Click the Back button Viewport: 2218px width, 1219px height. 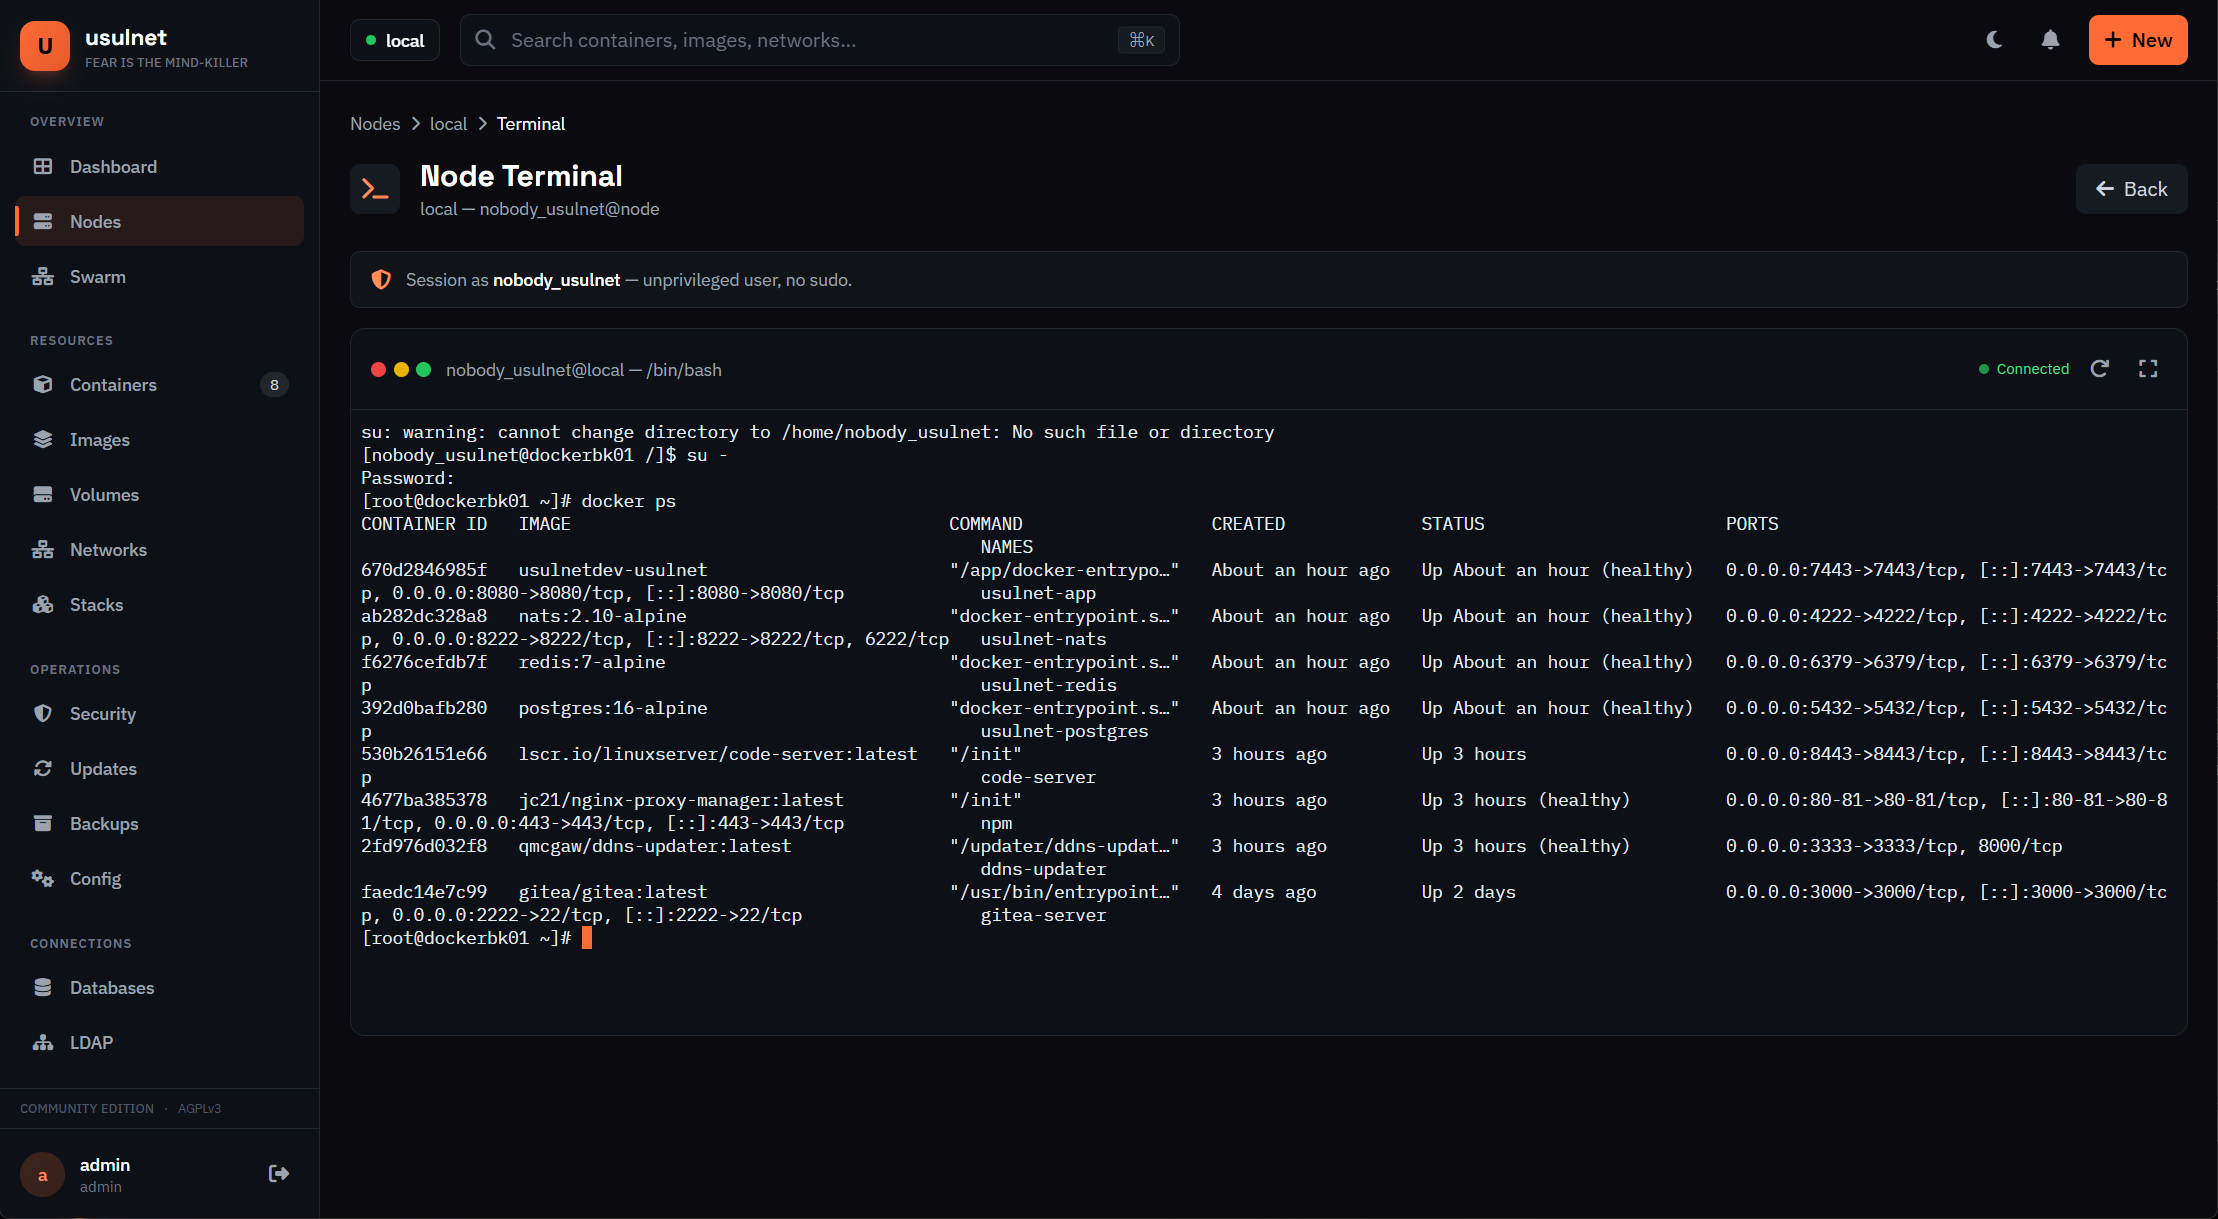tap(2131, 188)
